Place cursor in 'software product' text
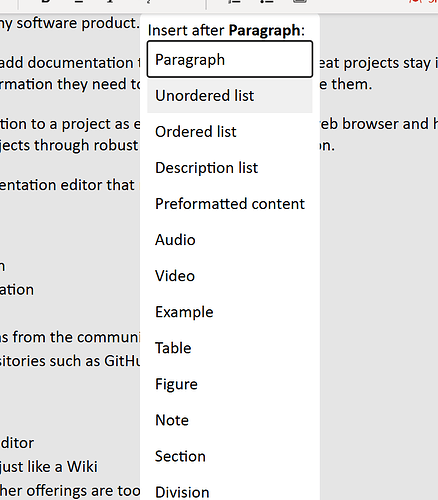The image size is (438, 500). coord(77,23)
